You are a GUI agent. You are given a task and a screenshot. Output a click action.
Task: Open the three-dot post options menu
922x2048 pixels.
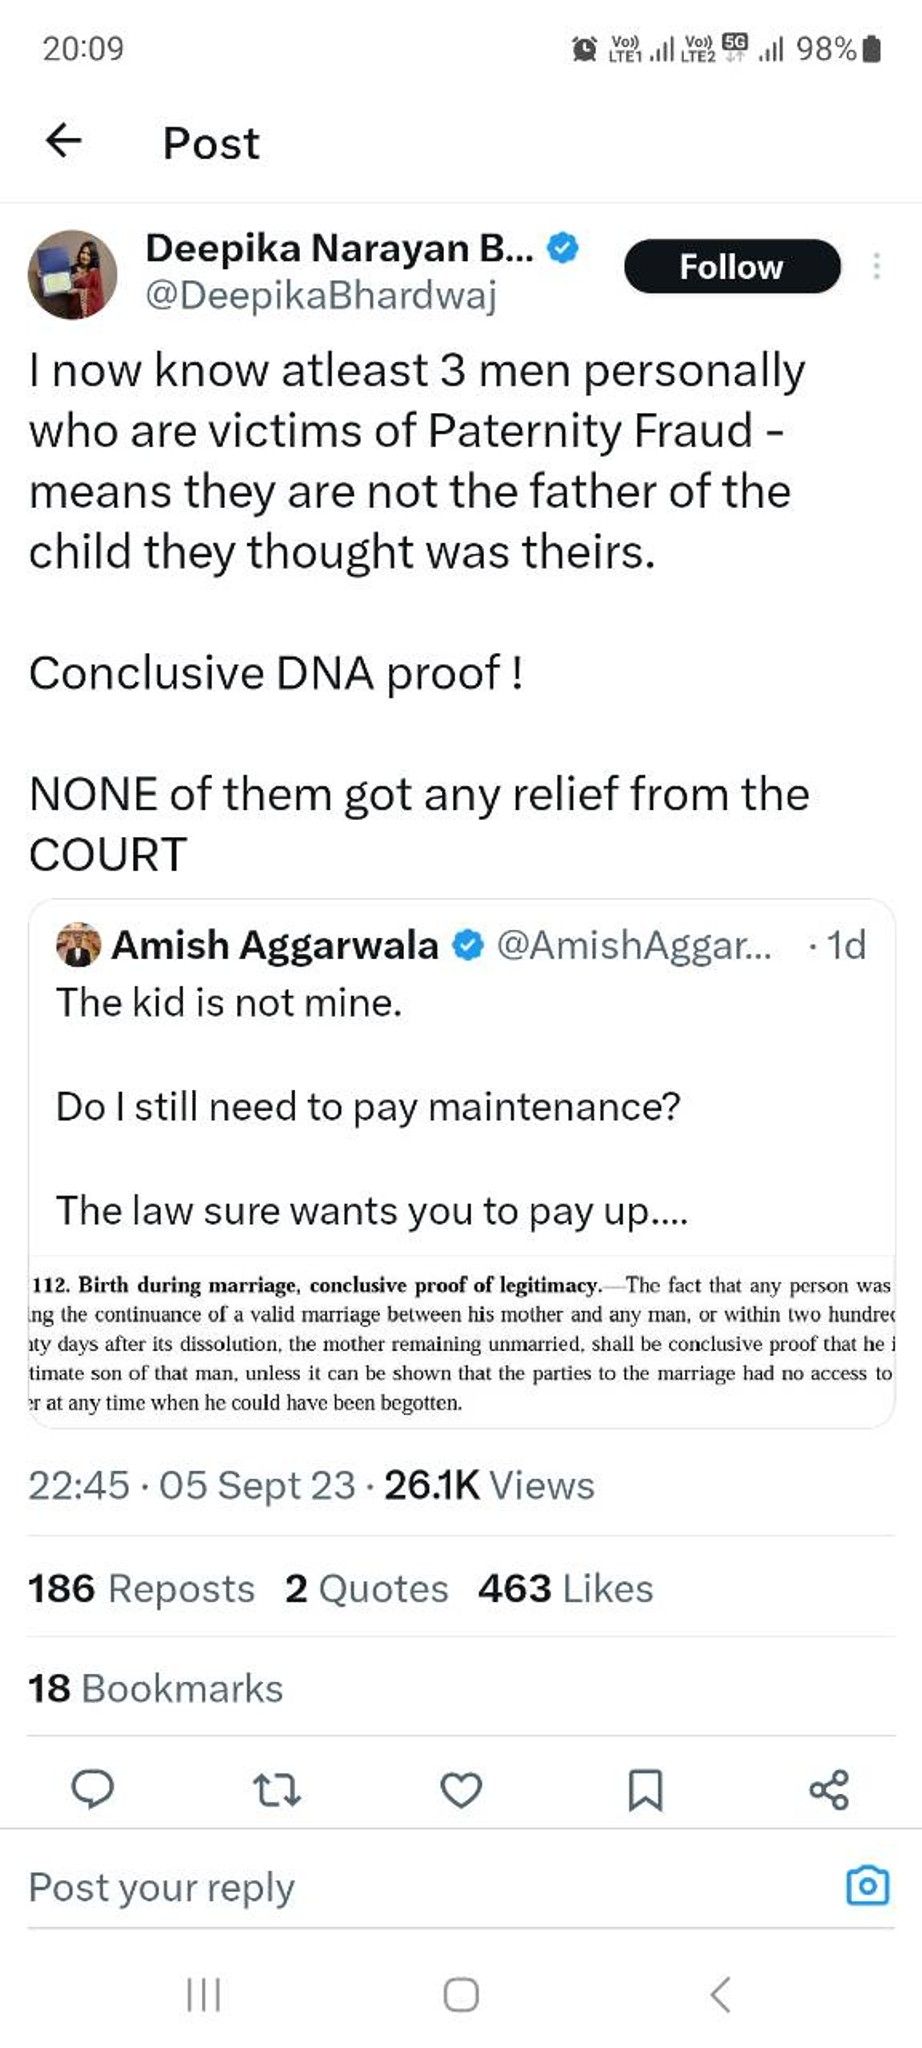click(x=876, y=266)
